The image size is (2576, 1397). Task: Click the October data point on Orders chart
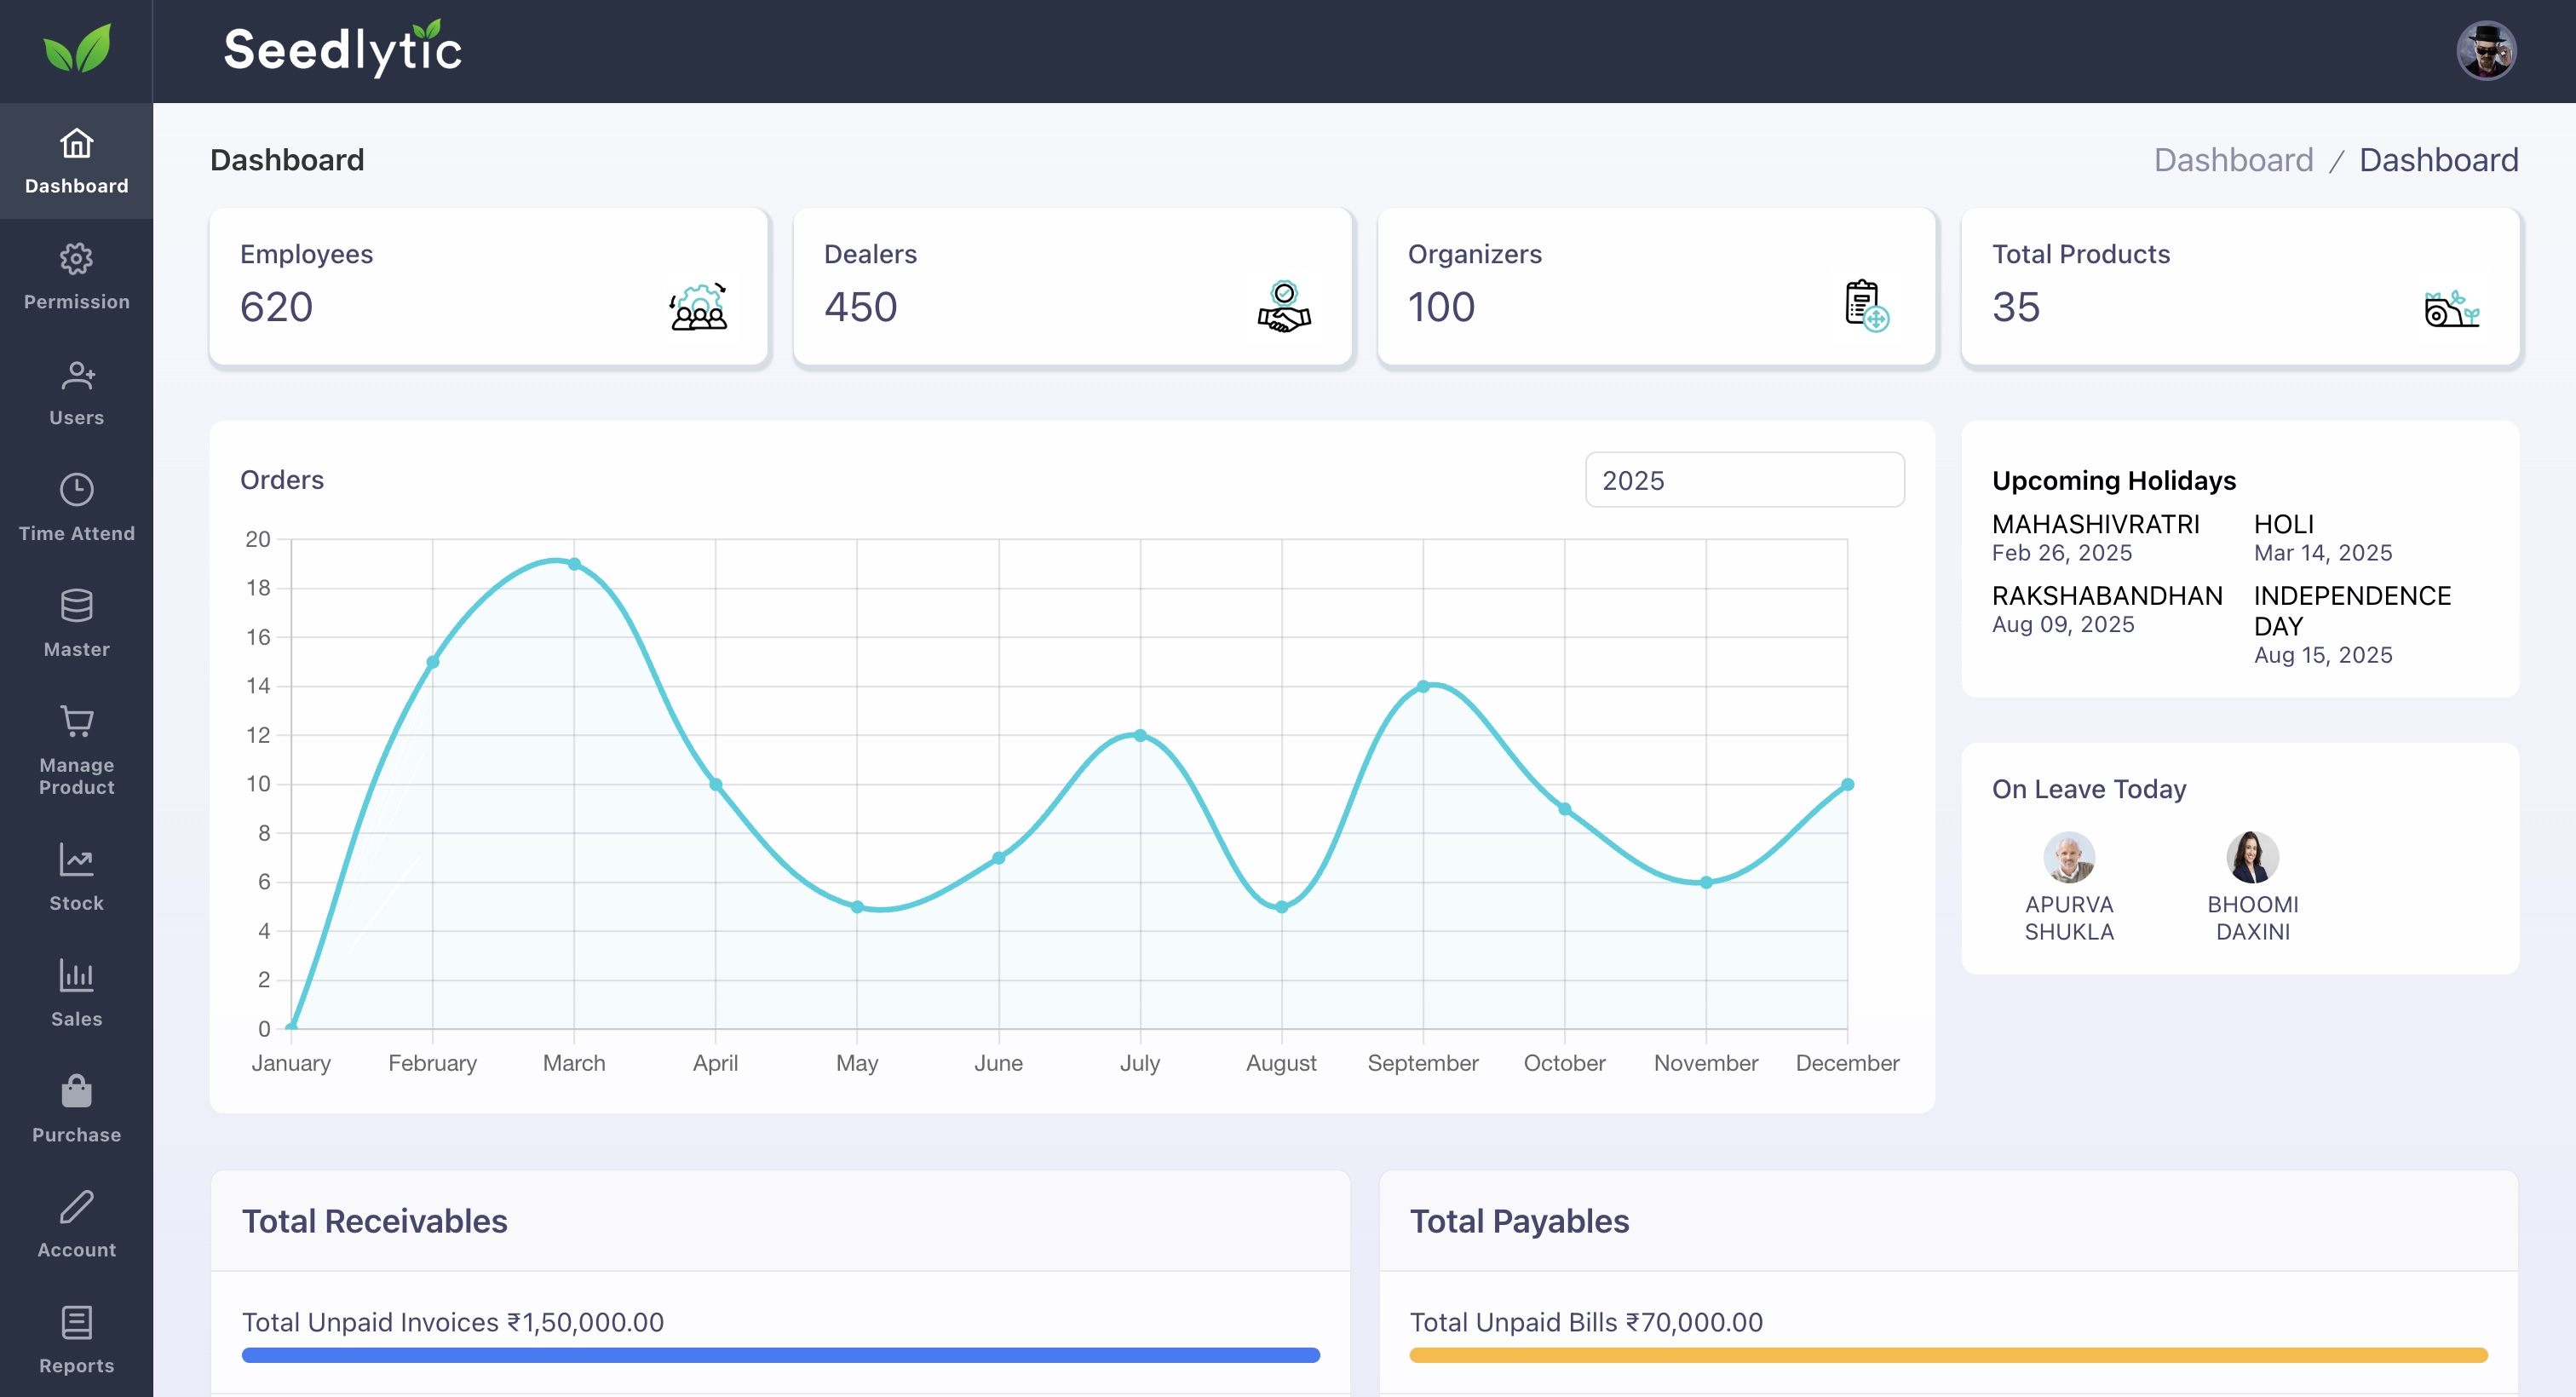(x=1564, y=809)
